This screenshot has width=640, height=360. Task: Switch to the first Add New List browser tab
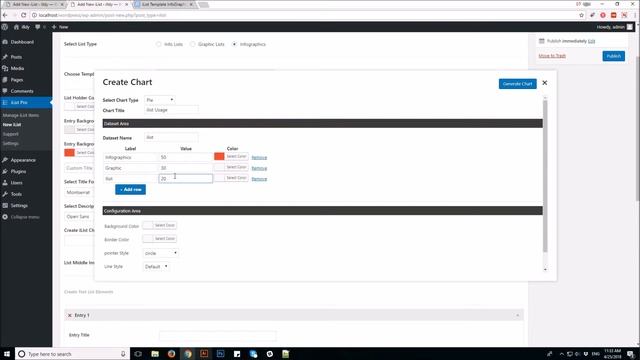[x=34, y=4]
